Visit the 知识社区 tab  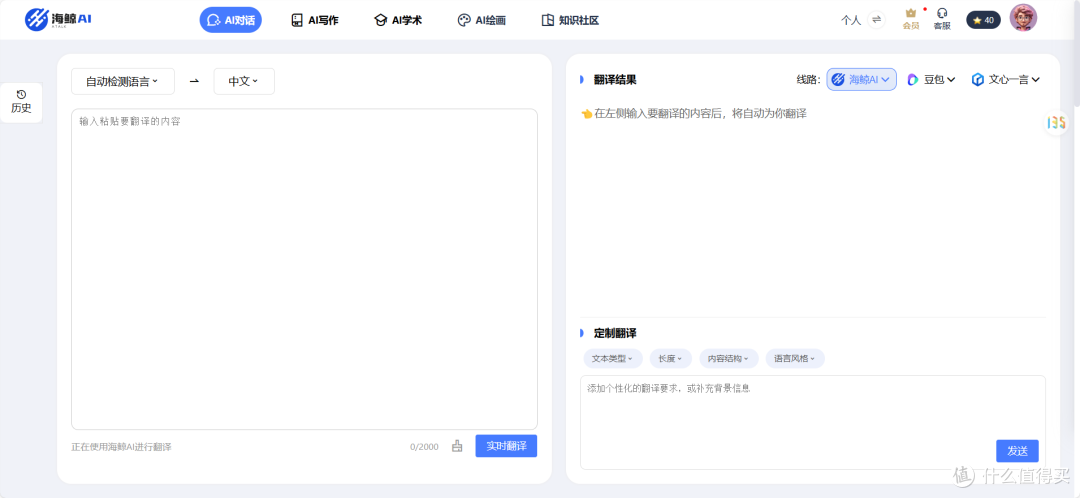click(x=570, y=20)
